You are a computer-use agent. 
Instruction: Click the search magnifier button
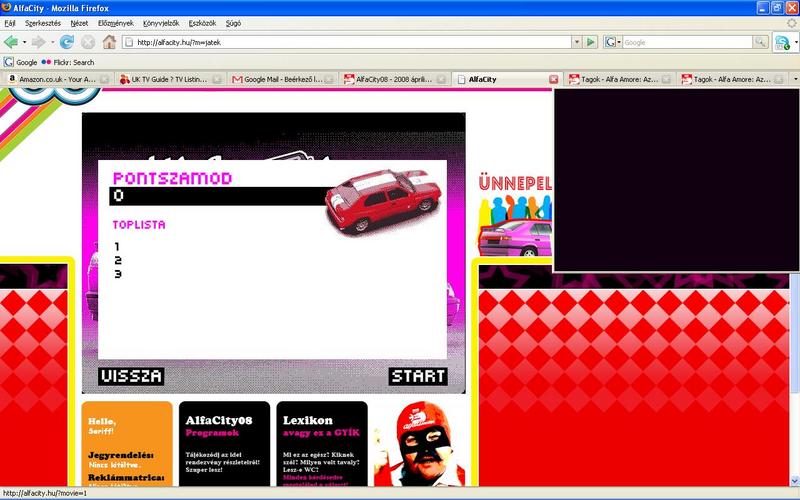(760, 42)
